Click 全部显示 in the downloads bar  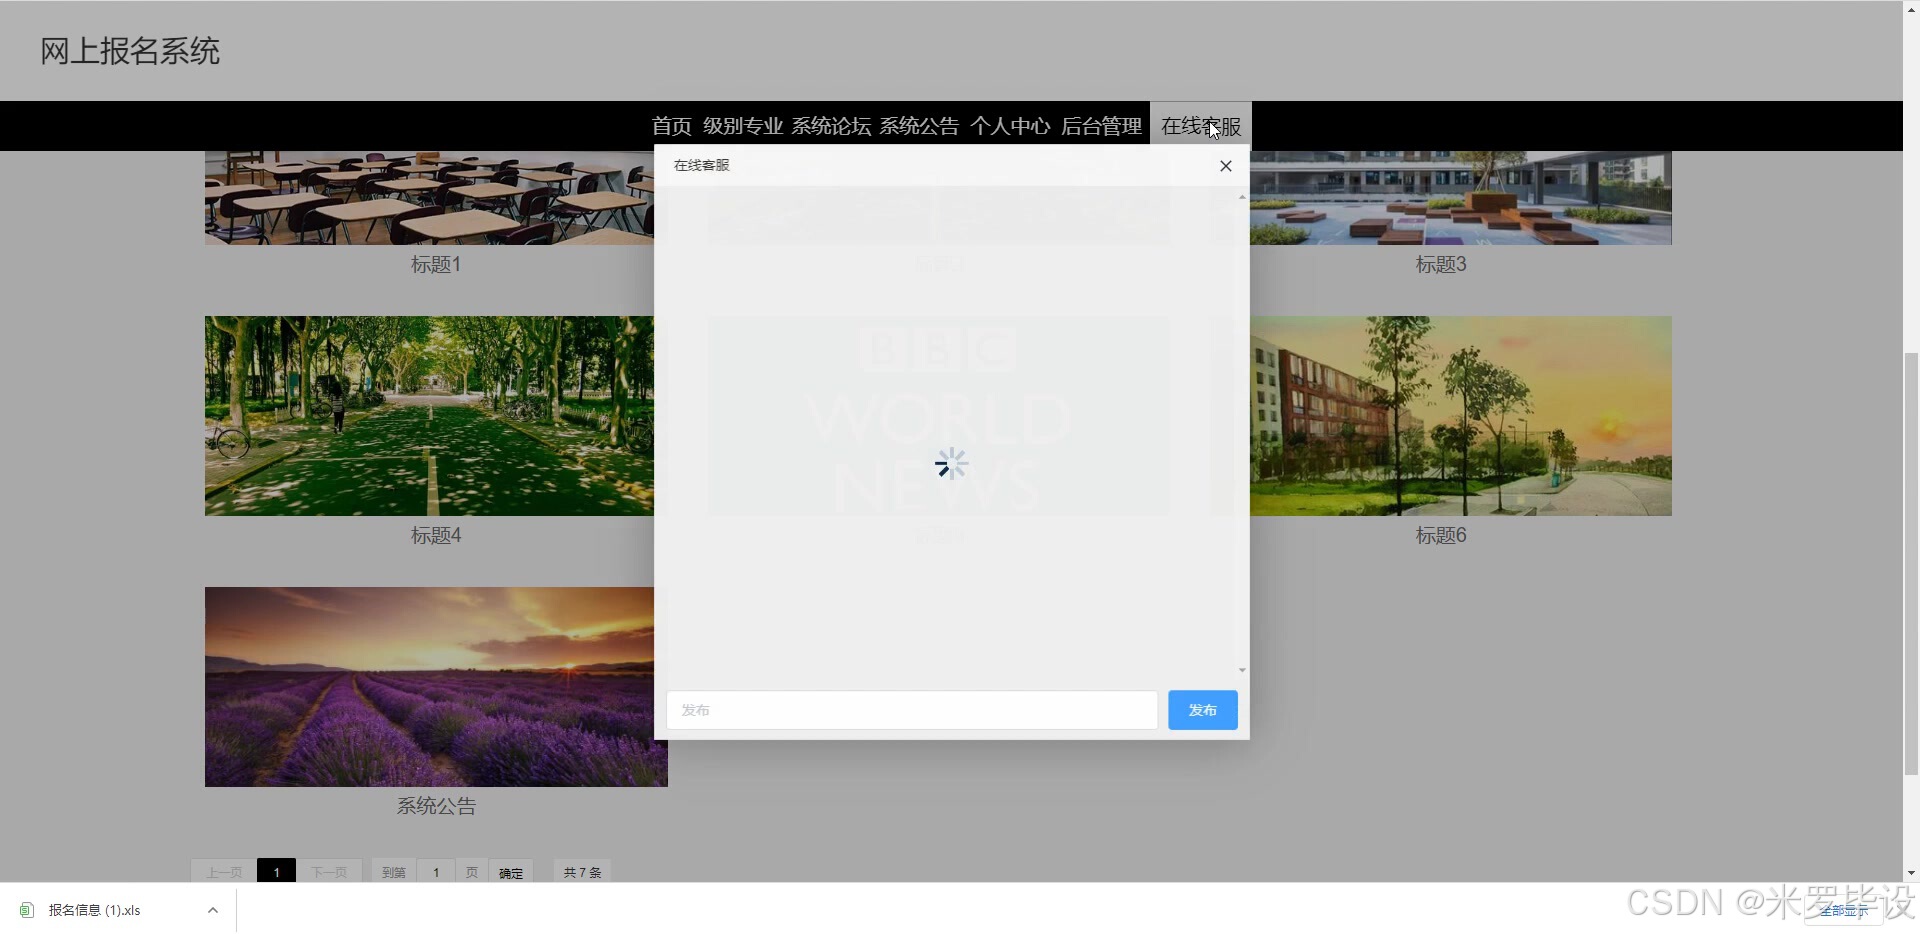[1843, 911]
